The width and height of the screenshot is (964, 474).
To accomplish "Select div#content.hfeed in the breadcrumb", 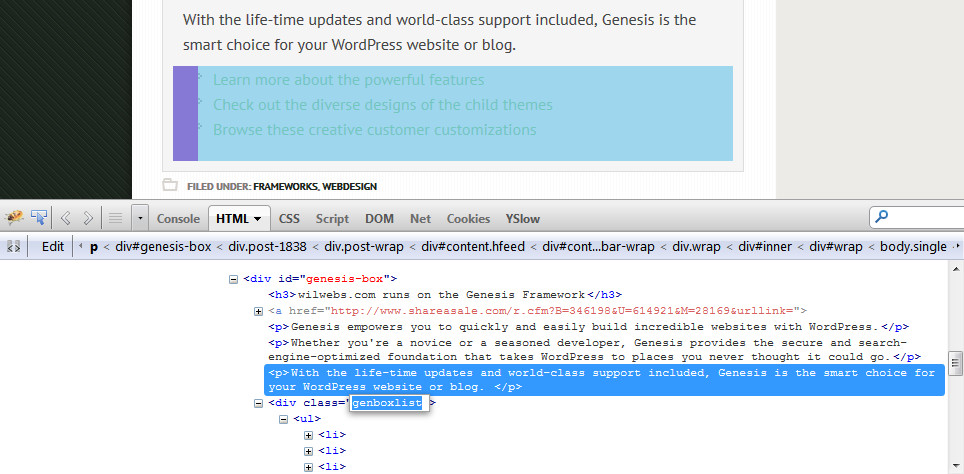I will click(x=473, y=247).
